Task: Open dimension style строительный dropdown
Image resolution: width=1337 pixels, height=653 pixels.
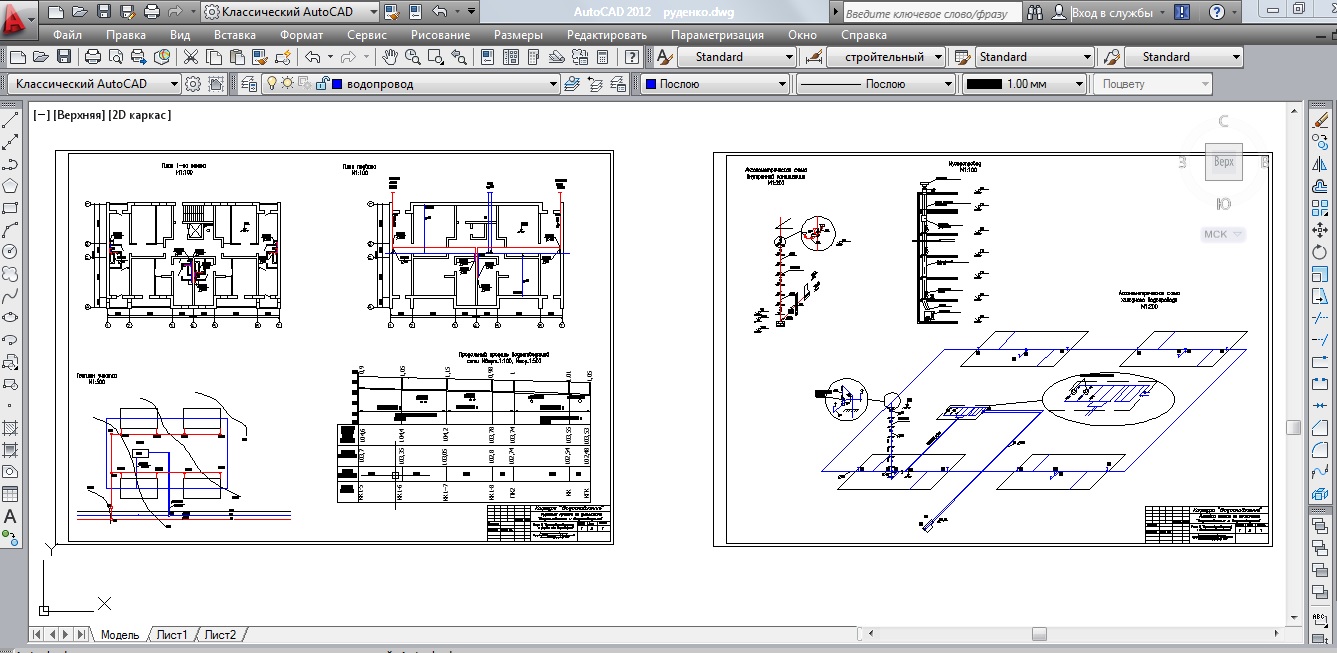Action: [x=886, y=57]
